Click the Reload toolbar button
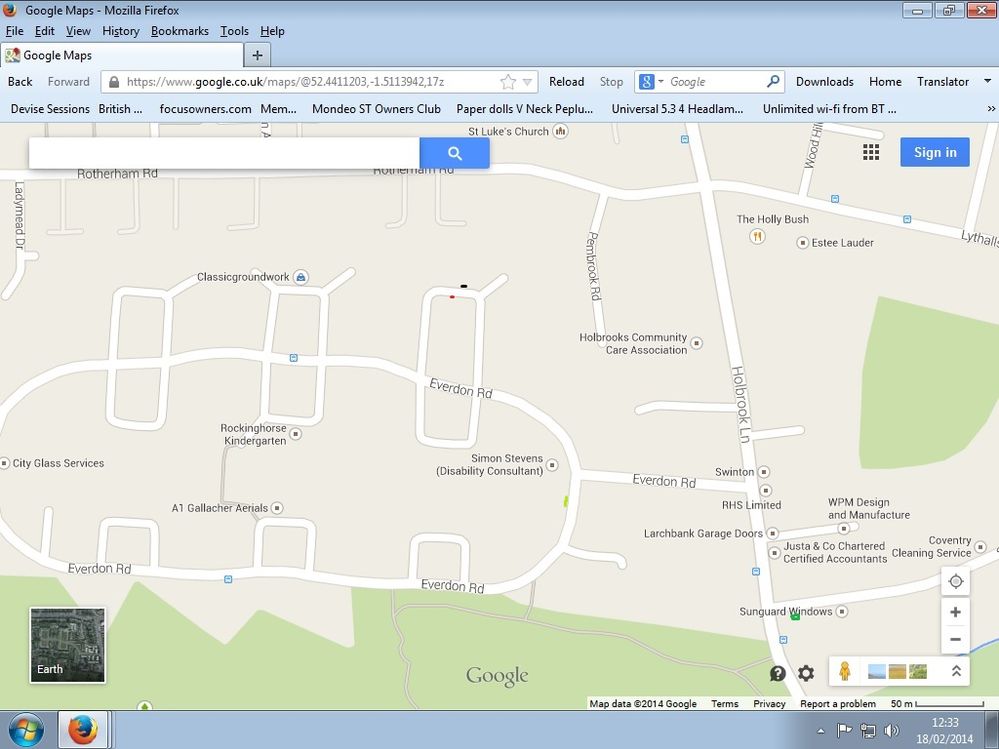 tap(566, 82)
